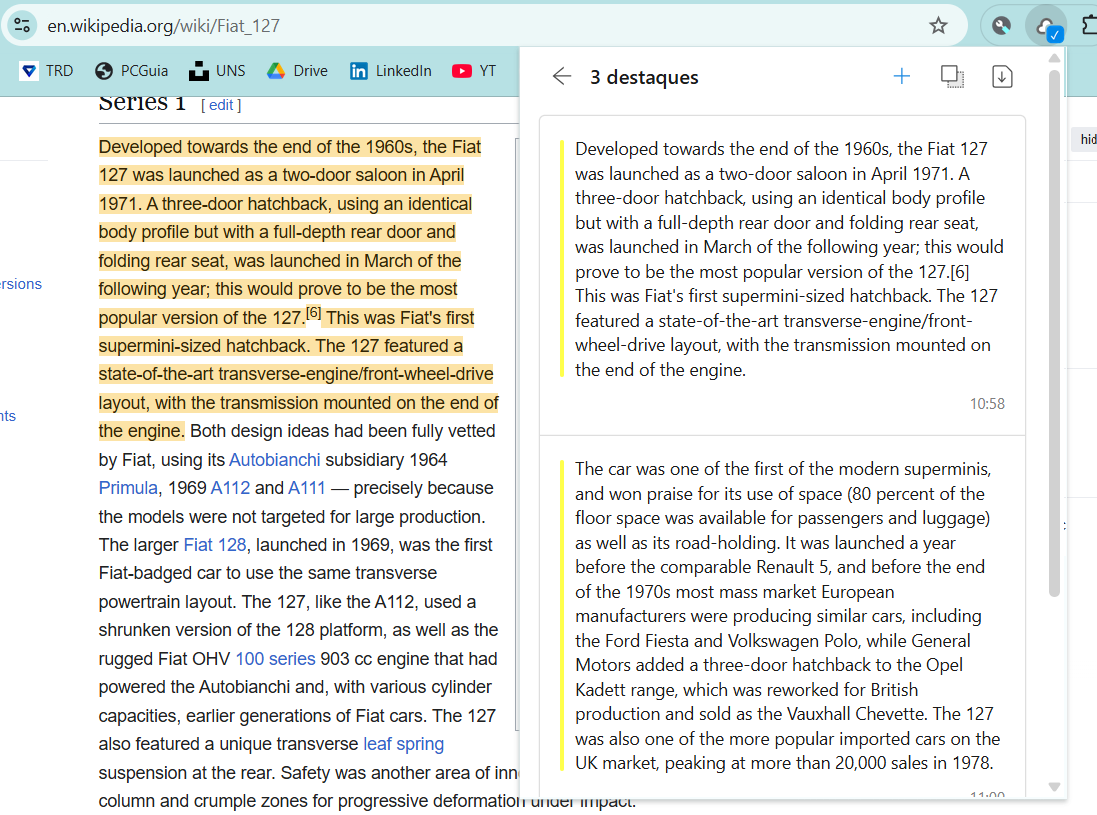The height and width of the screenshot is (815, 1097).
Task: Open the Drive bookmark
Action: point(298,71)
